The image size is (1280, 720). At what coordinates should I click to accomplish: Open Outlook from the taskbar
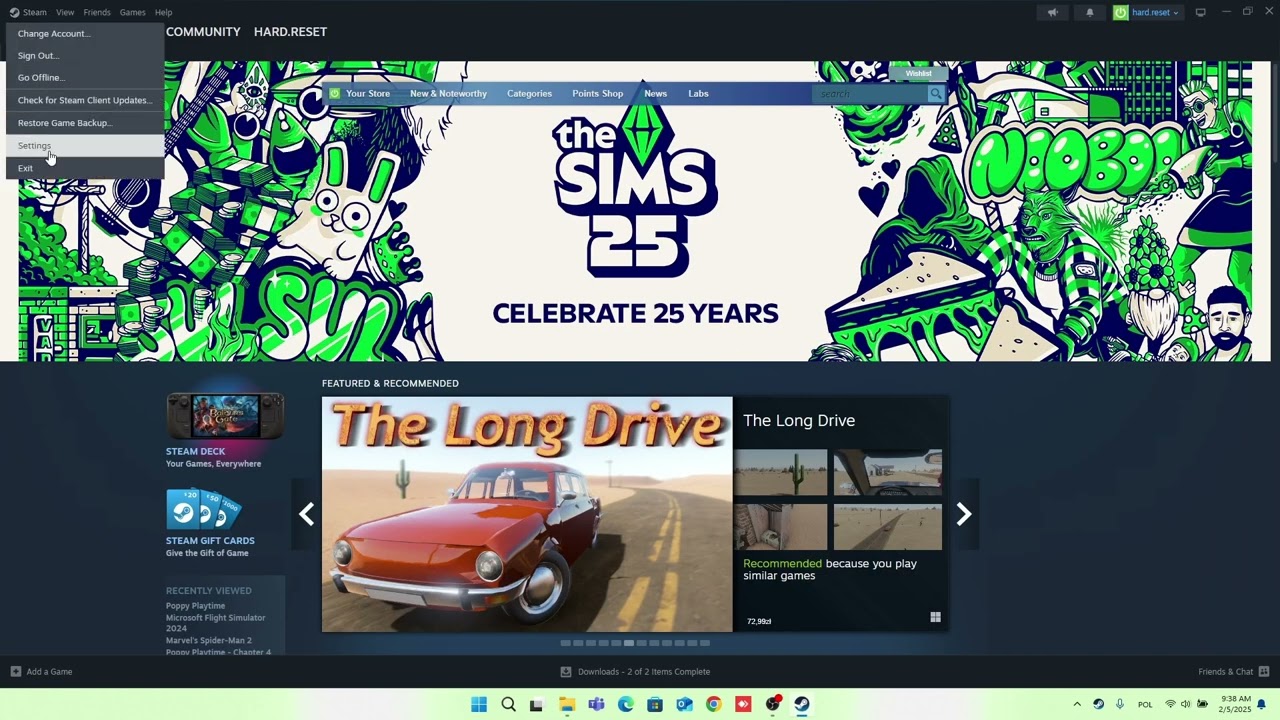(x=684, y=704)
